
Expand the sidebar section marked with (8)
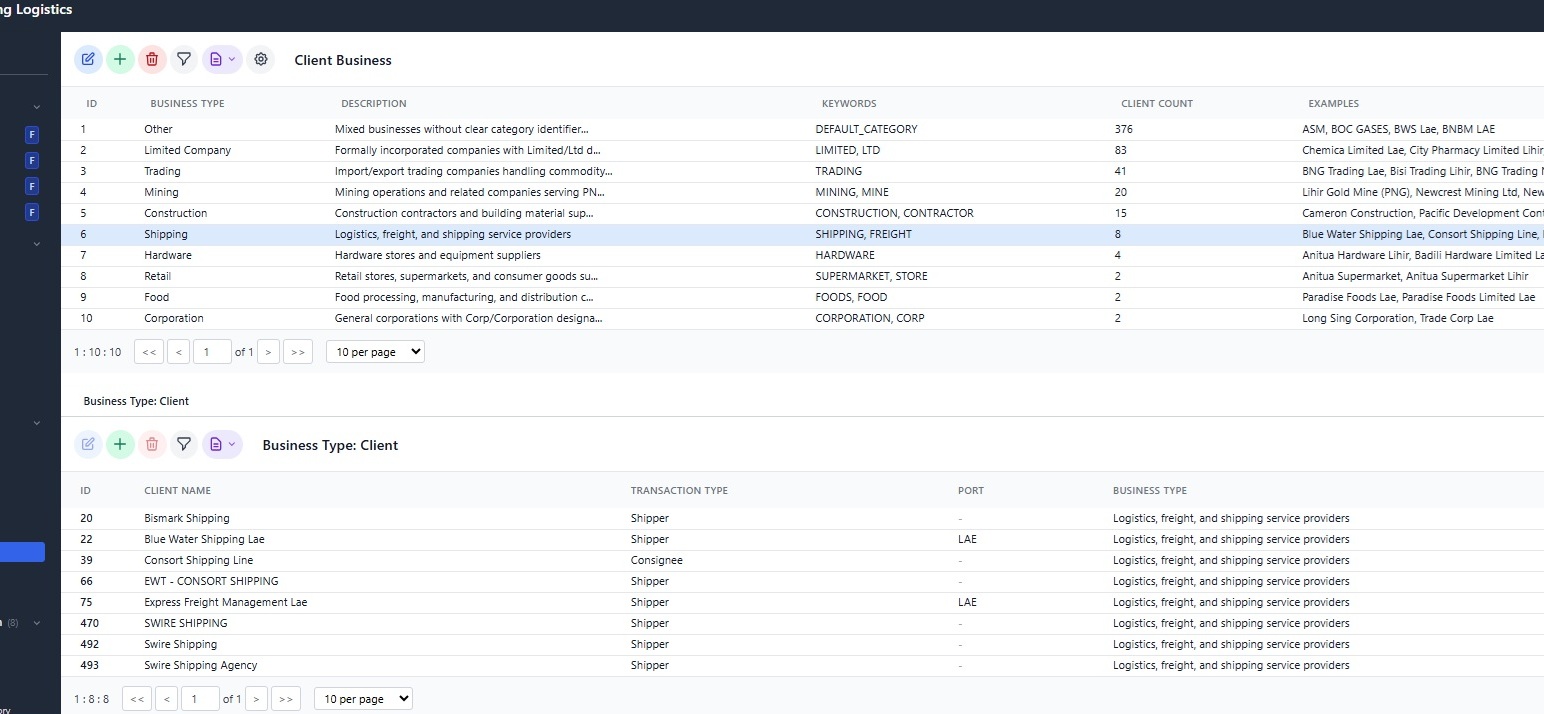click(37, 623)
